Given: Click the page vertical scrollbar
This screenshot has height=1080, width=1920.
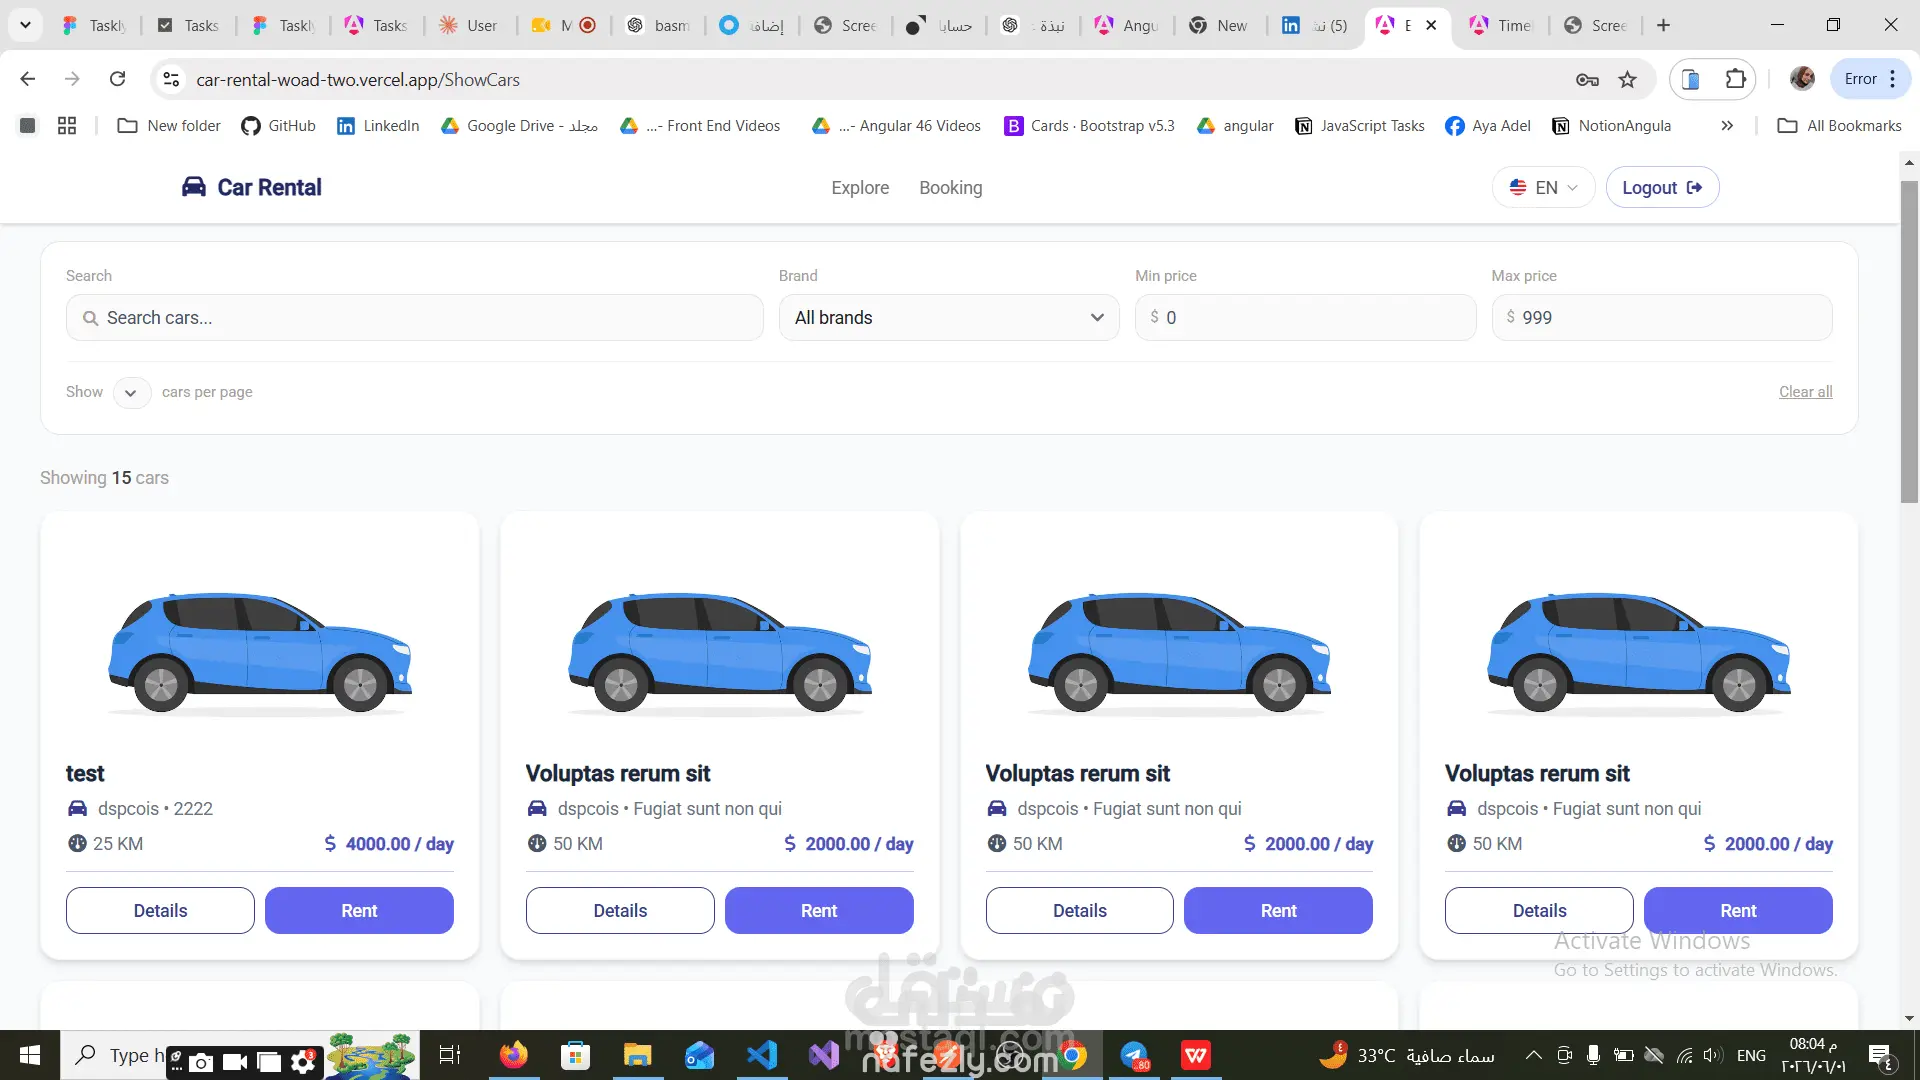Looking at the screenshot, I should pyautogui.click(x=1910, y=342).
